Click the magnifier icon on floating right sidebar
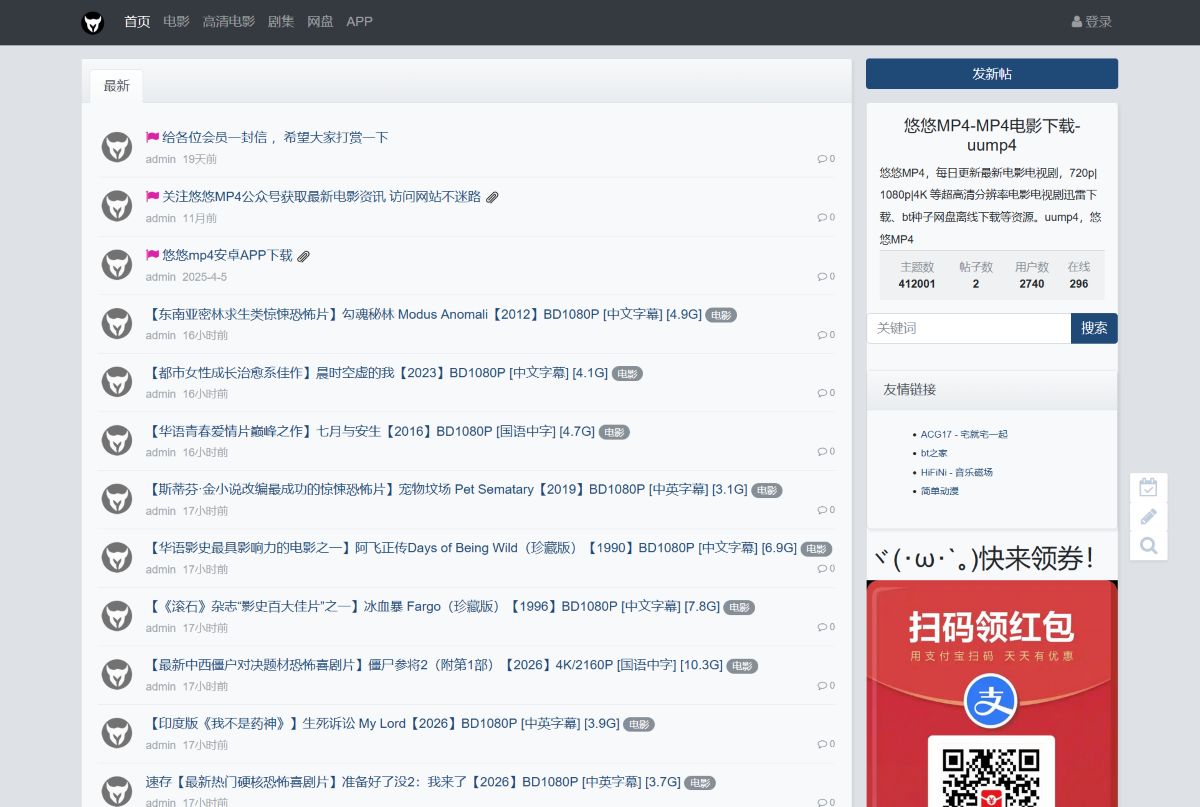Viewport: 1200px width, 807px height. coord(1148,545)
